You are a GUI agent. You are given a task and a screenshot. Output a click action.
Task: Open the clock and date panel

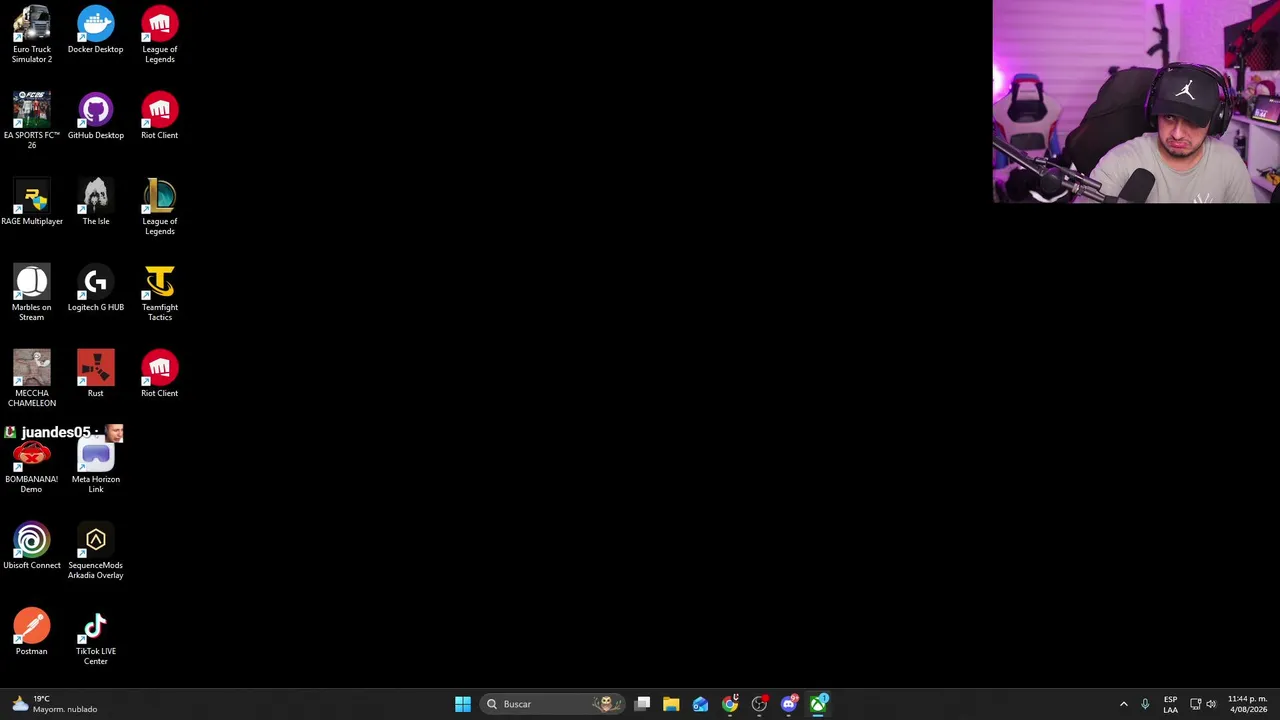click(1248, 704)
